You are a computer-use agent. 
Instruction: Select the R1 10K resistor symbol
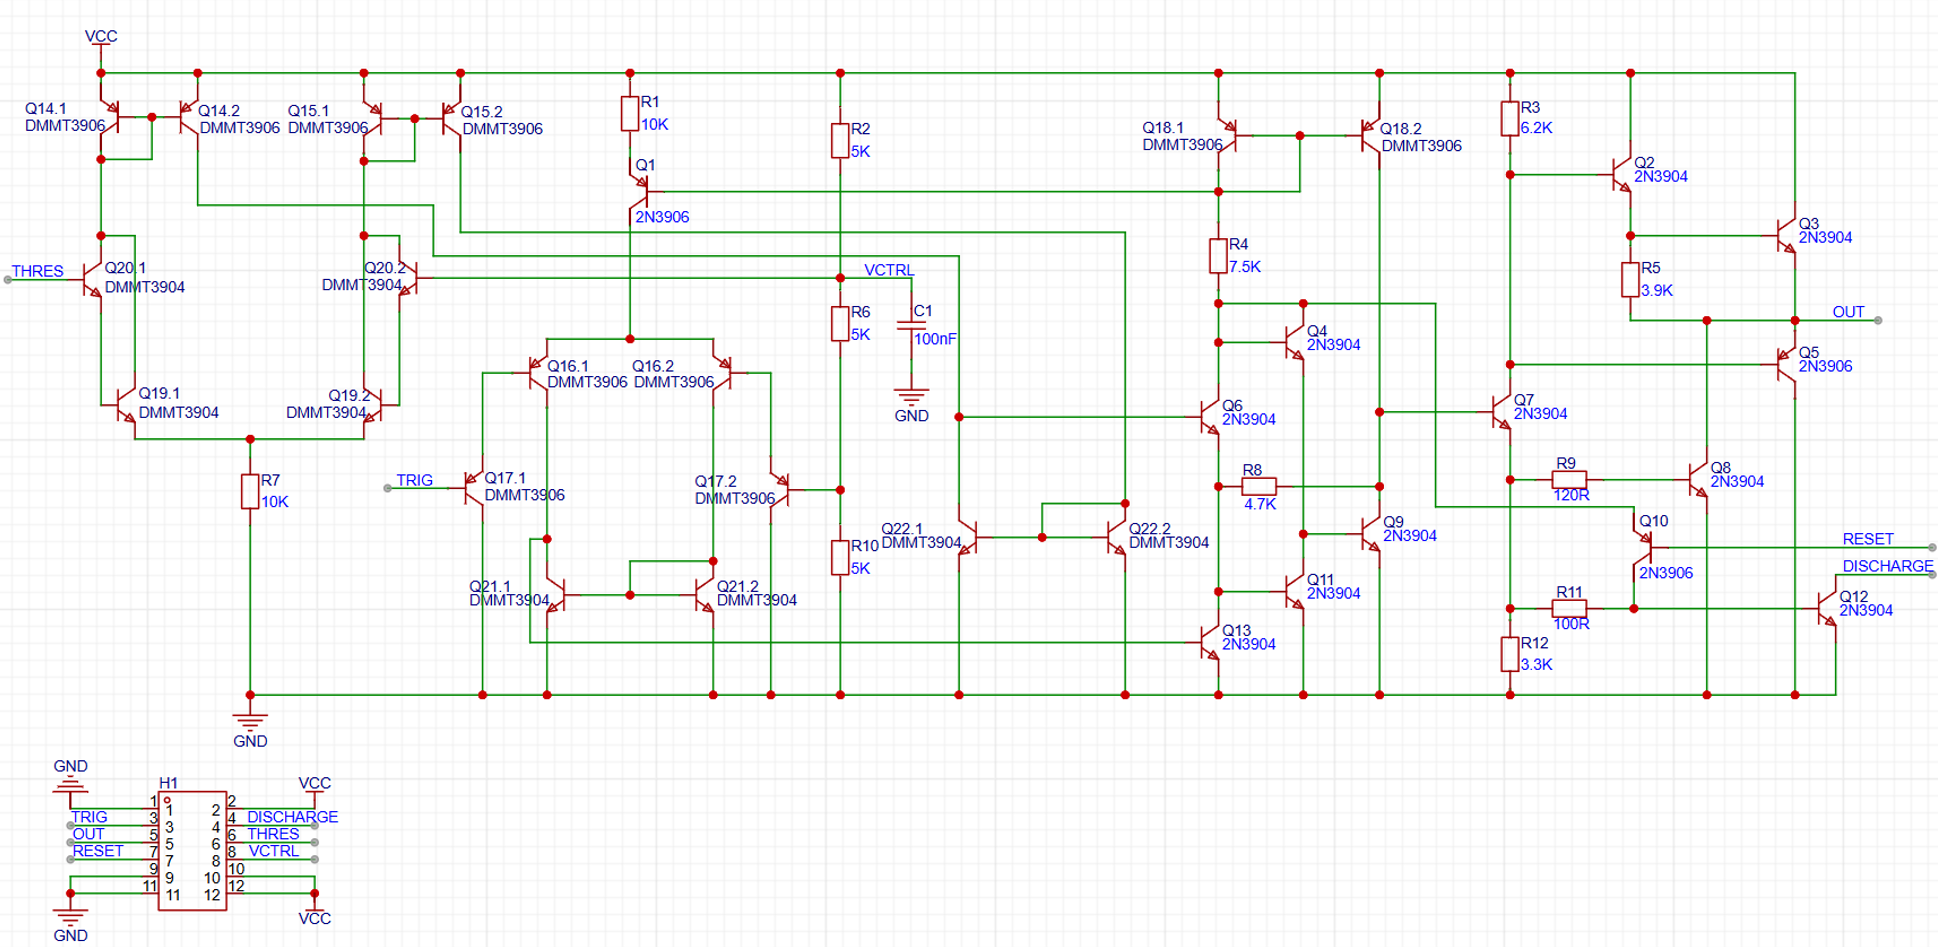click(629, 113)
